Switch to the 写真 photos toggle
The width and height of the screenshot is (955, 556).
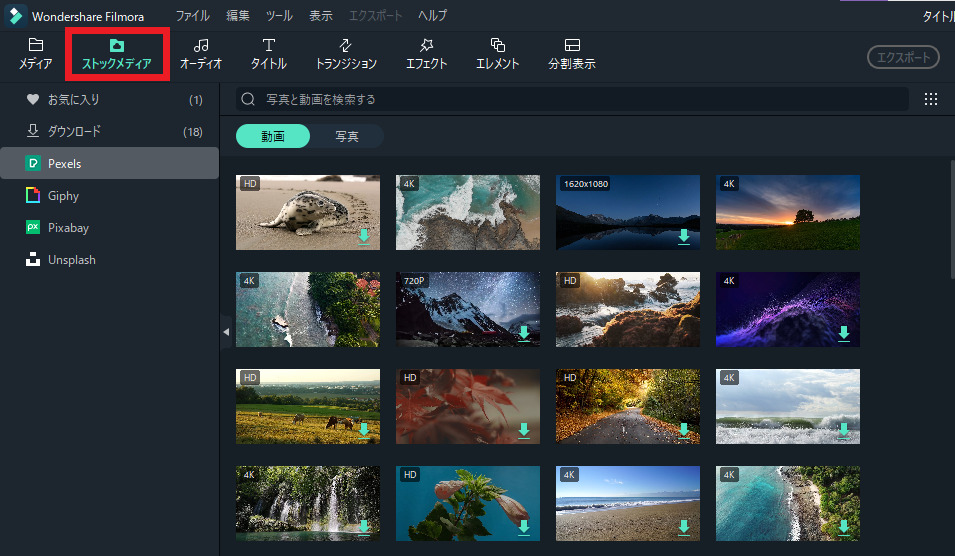tap(347, 136)
